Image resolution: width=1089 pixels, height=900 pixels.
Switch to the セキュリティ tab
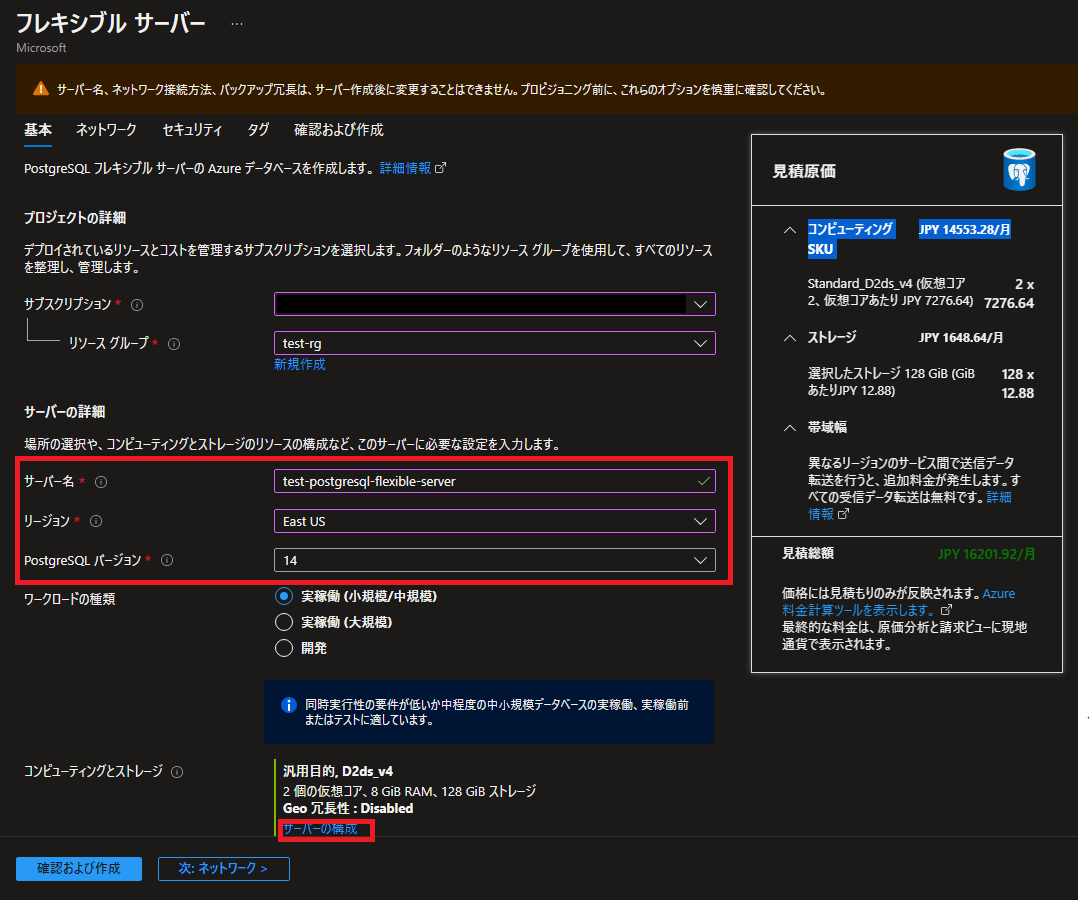(x=192, y=130)
